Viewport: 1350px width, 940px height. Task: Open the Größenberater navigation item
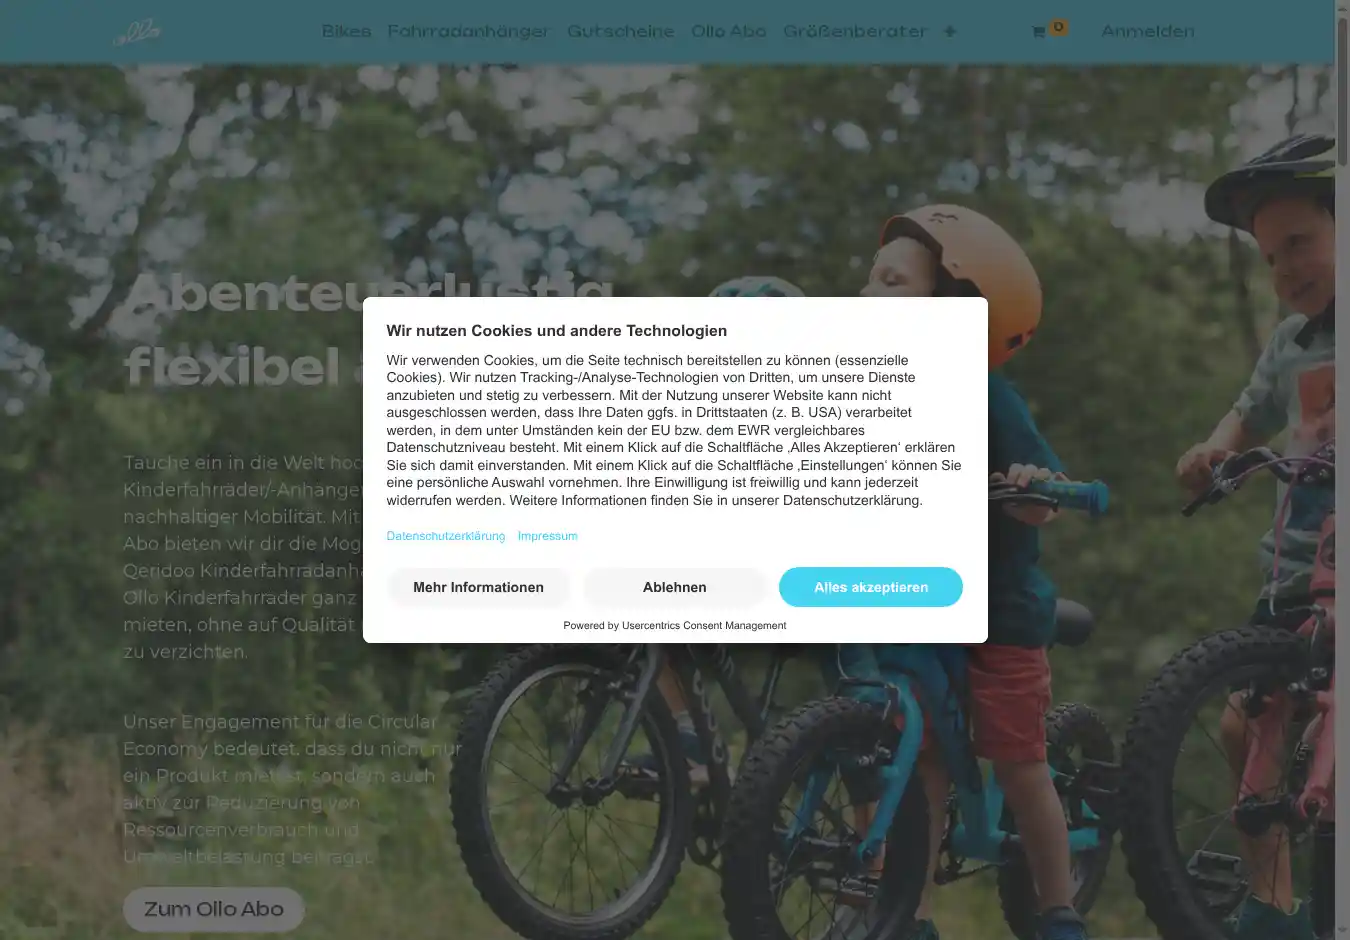coord(855,31)
